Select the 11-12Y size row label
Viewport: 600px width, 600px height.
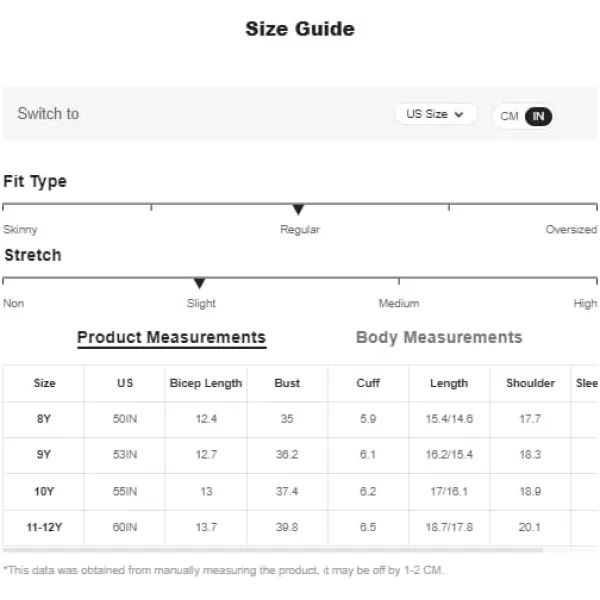[x=44, y=527]
